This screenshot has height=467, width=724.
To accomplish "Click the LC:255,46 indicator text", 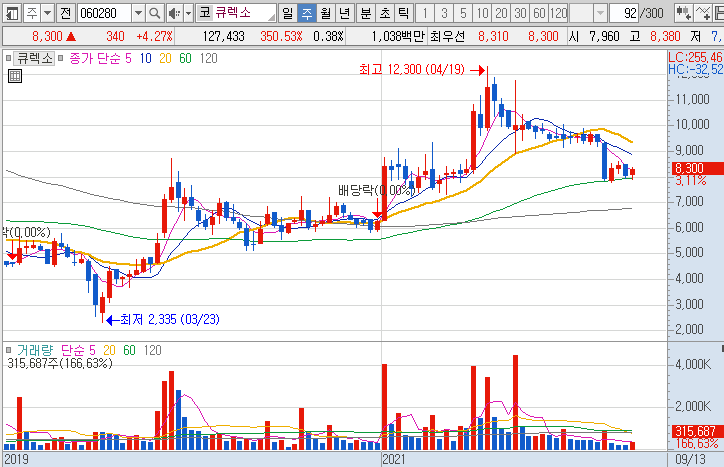I will (695, 57).
